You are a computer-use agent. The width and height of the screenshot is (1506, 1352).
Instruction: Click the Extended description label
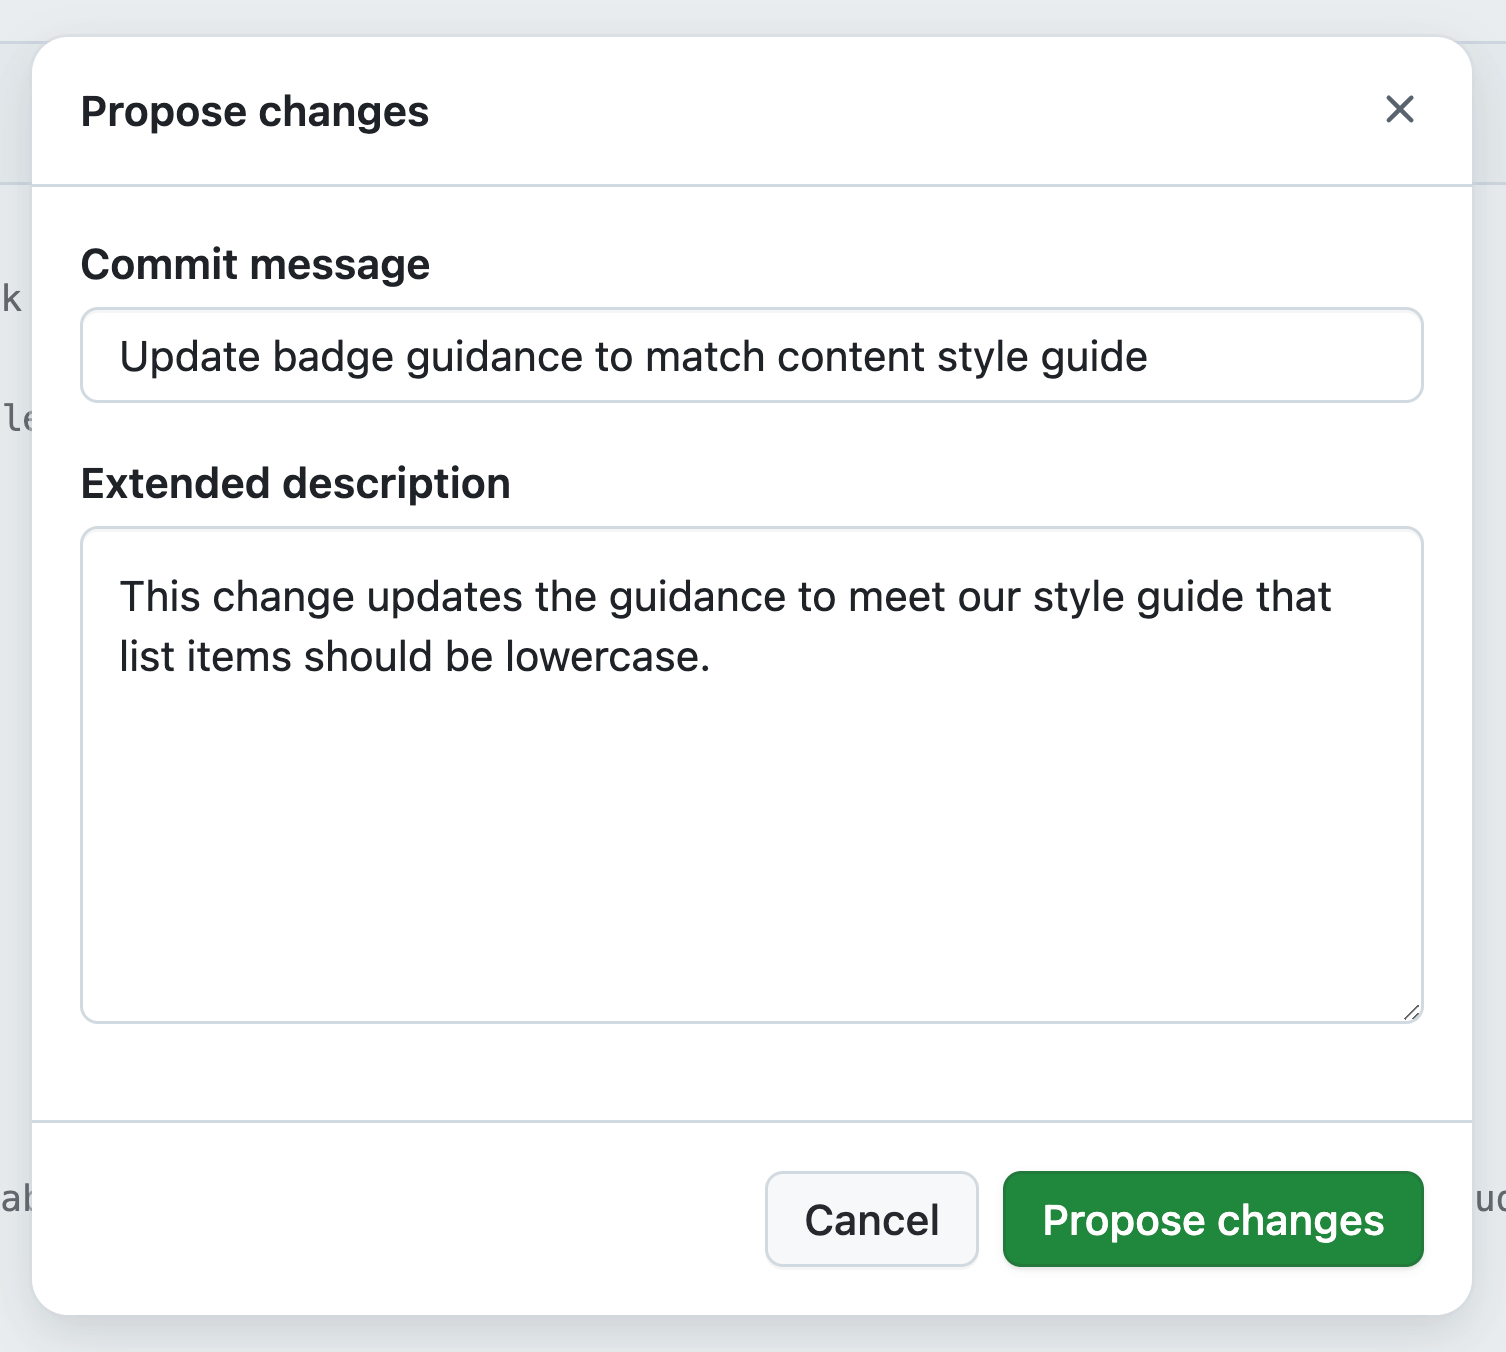296,483
